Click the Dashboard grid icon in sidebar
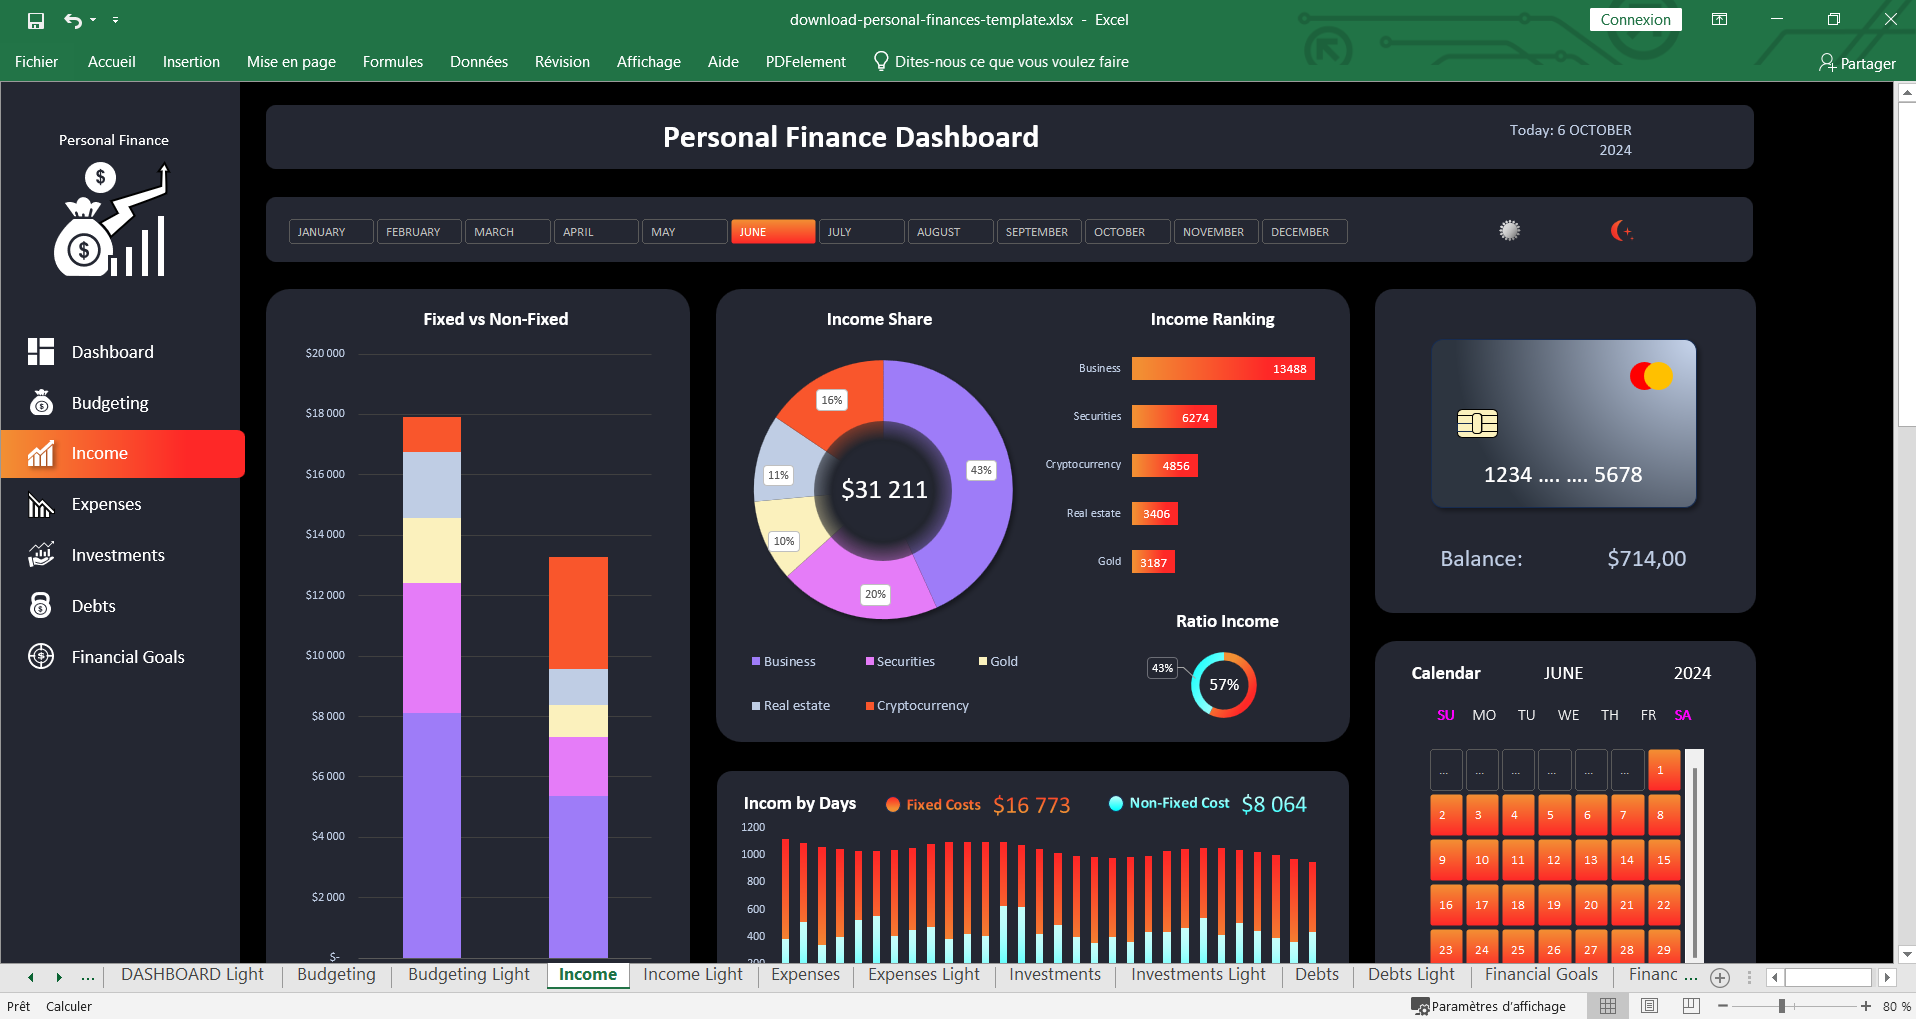The height and width of the screenshot is (1019, 1916). 41,351
